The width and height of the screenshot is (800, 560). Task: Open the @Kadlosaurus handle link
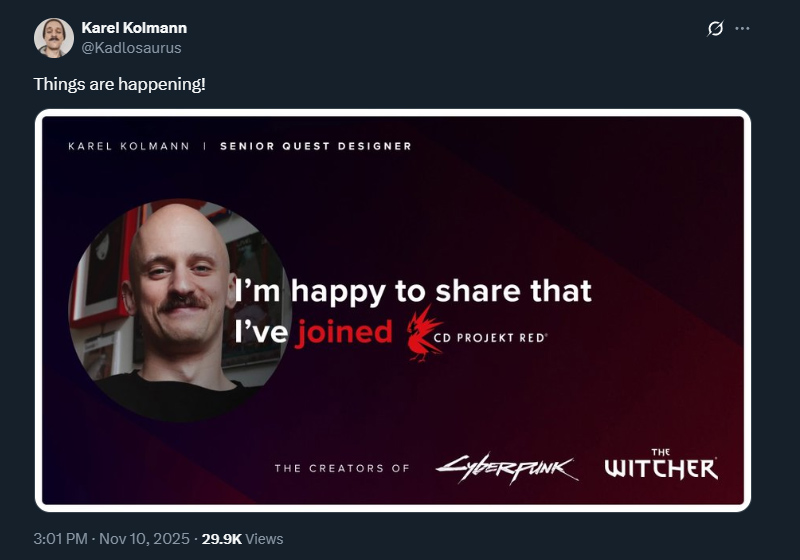pos(131,48)
